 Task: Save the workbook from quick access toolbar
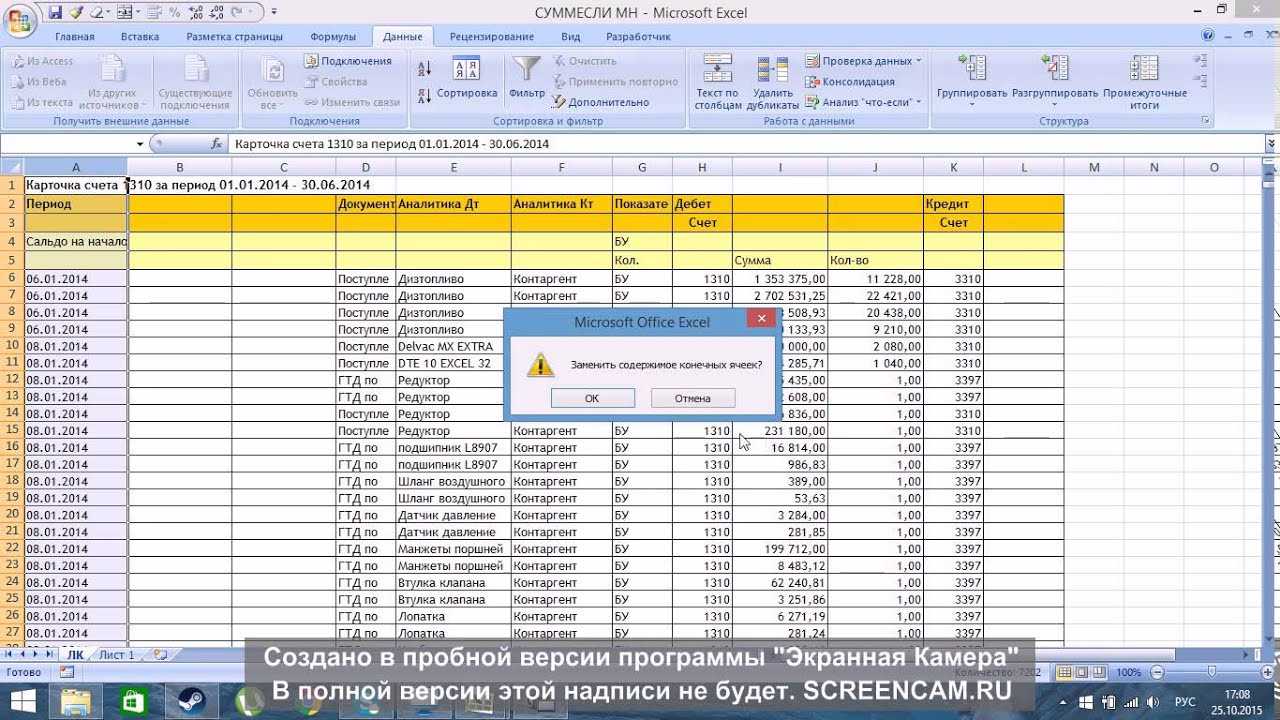coord(55,12)
